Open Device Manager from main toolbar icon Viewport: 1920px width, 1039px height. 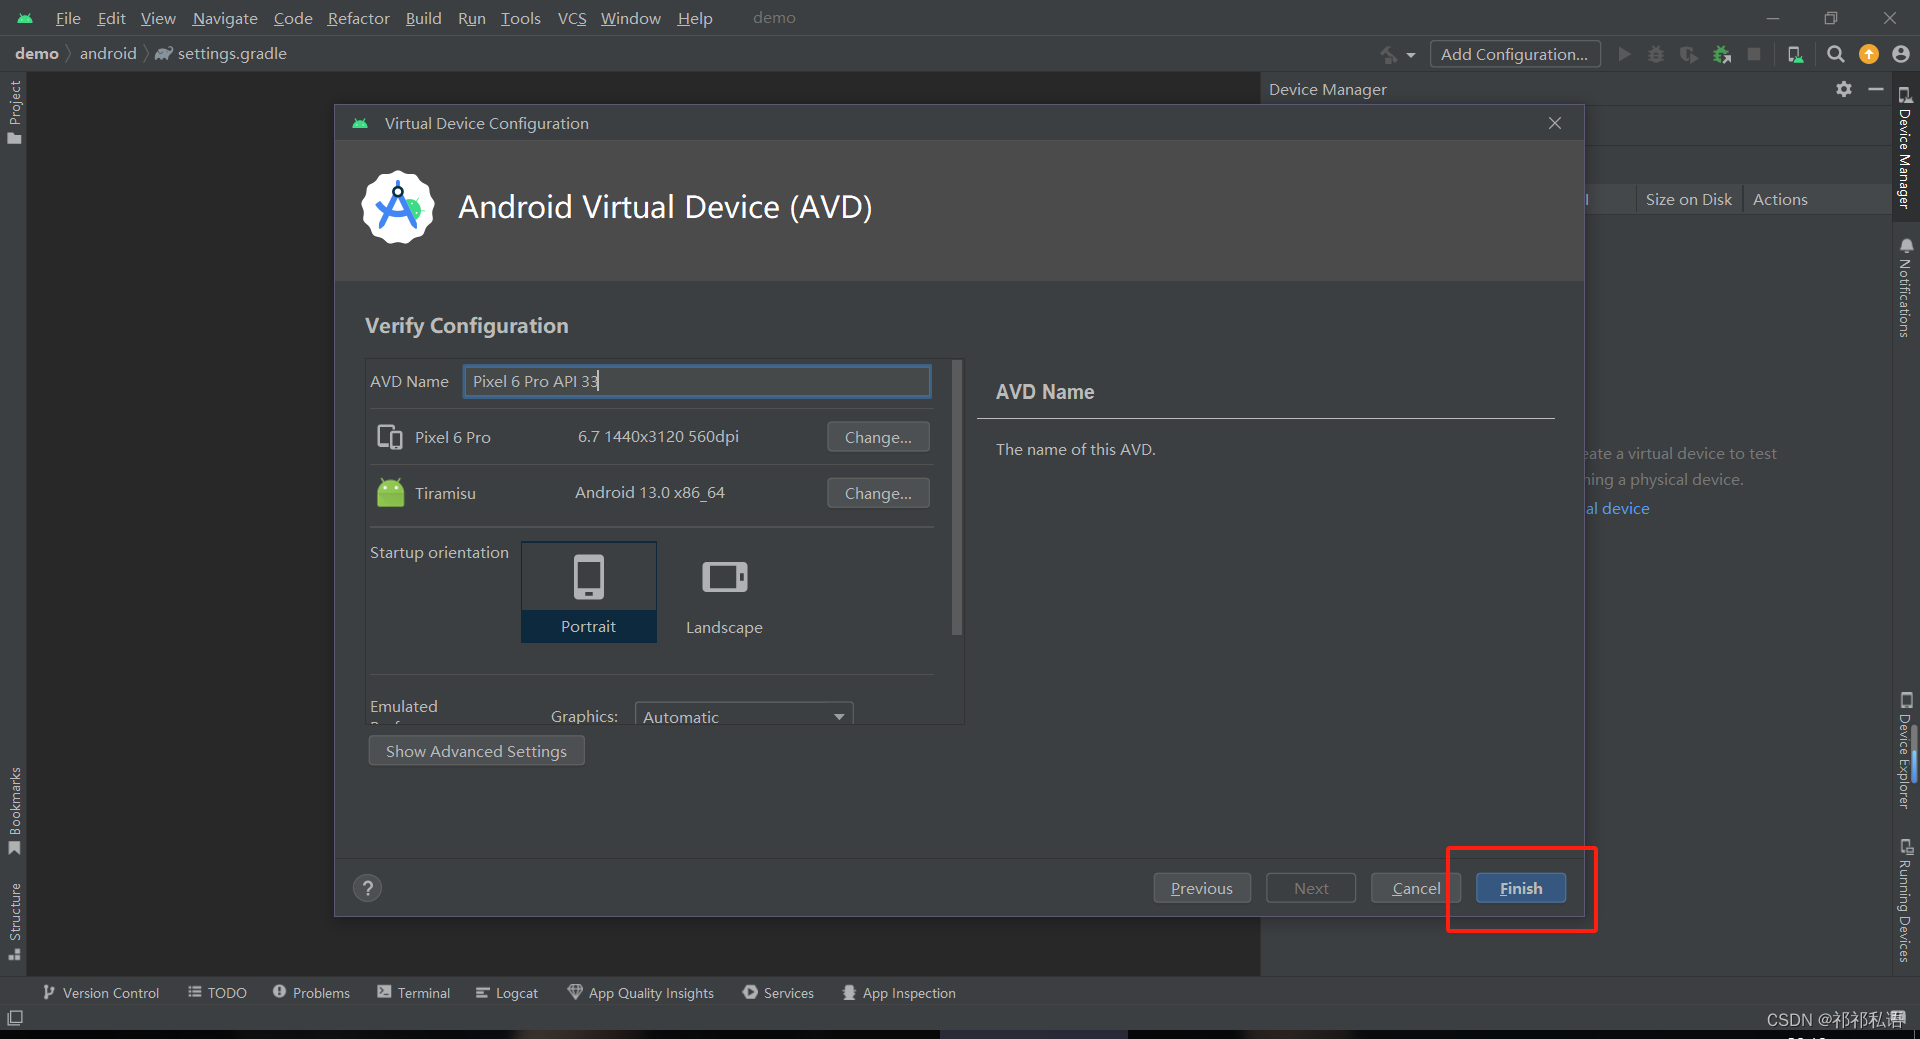click(1796, 54)
